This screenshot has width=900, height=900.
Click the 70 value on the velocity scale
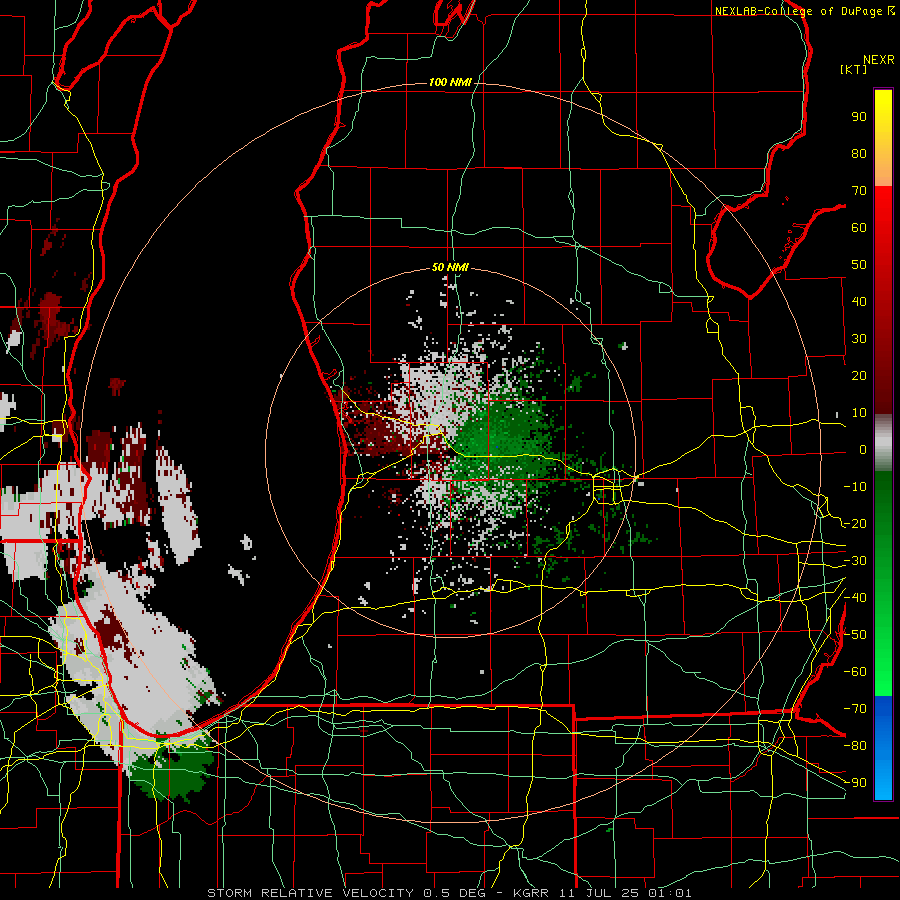click(x=859, y=191)
